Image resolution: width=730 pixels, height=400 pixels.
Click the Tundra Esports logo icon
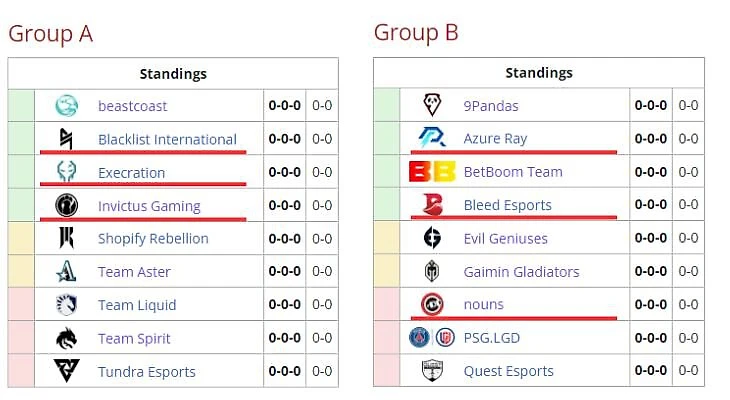(67, 371)
